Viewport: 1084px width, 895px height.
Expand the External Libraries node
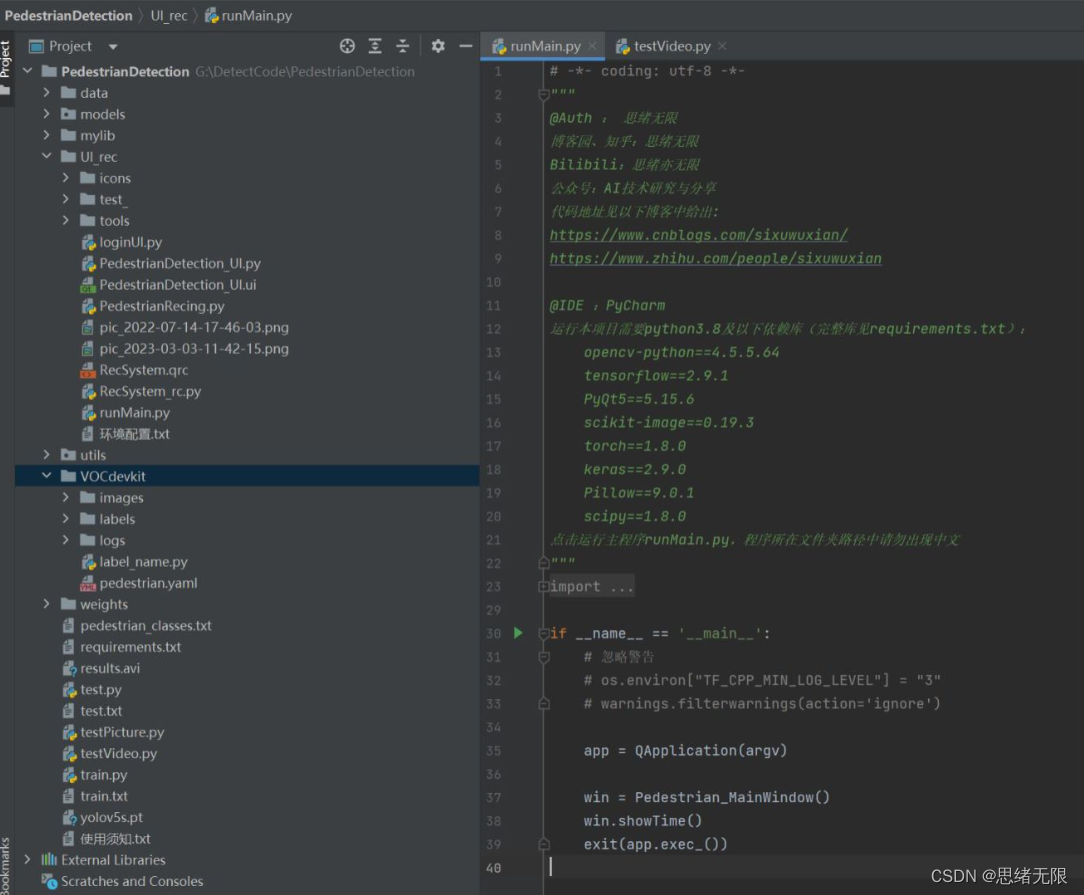tap(28, 860)
